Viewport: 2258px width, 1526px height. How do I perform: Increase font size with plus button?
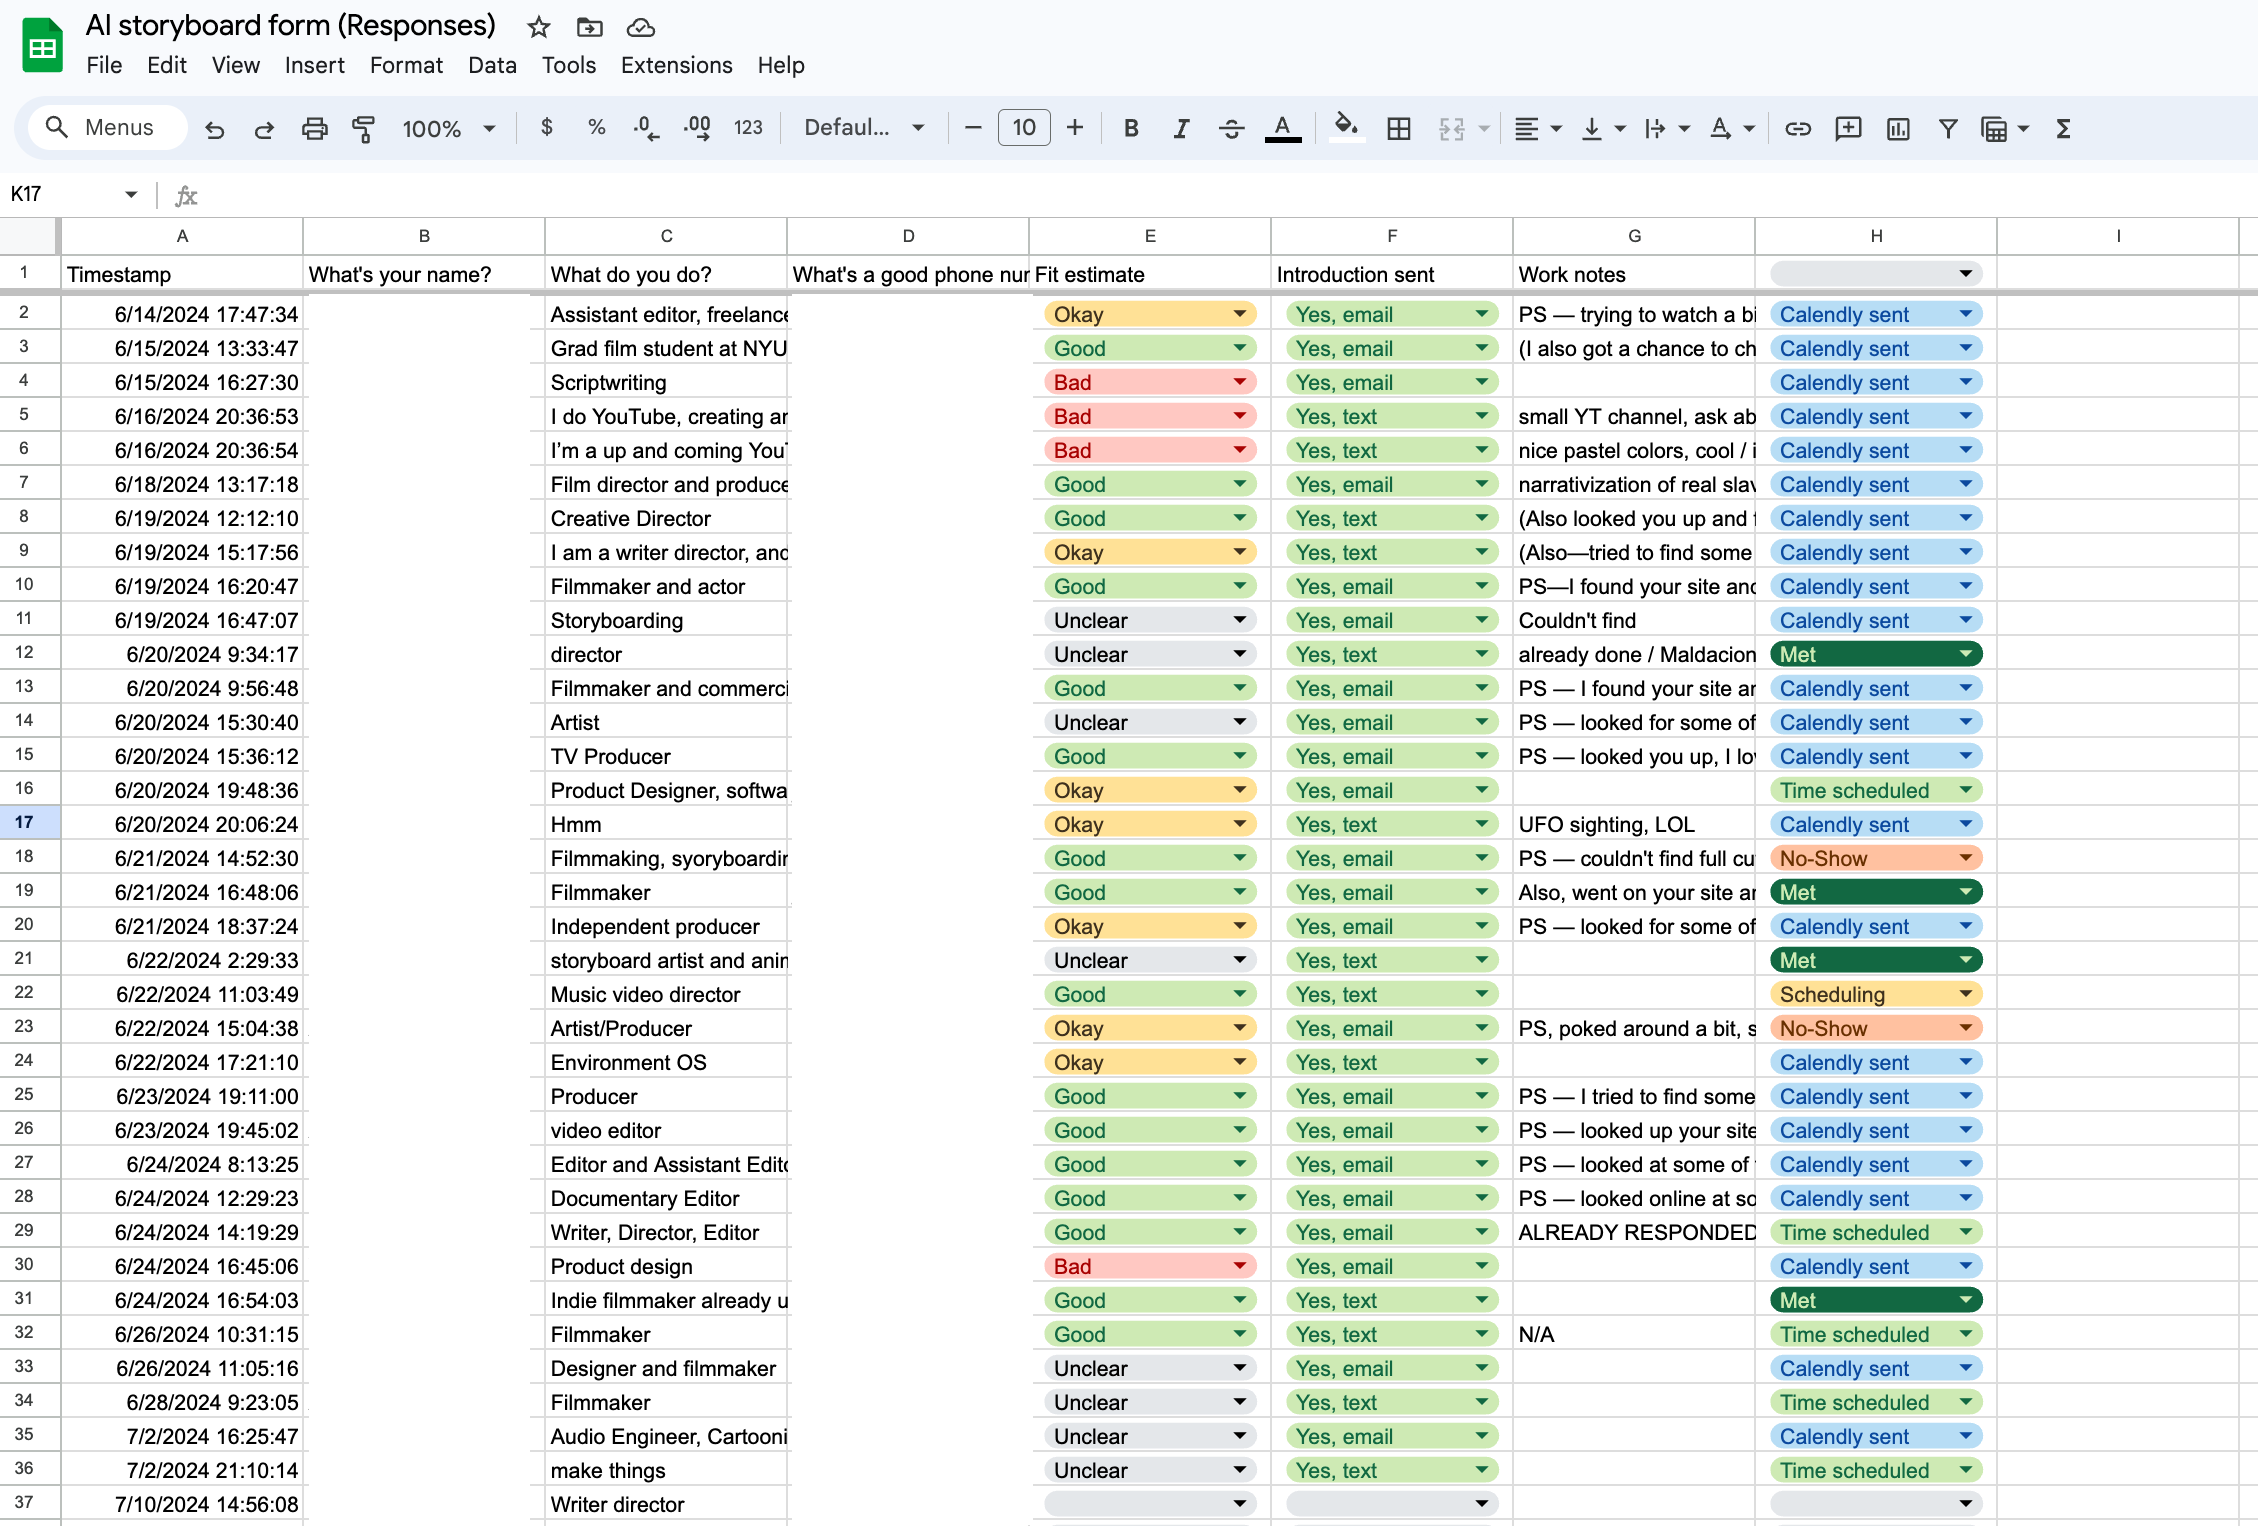[1075, 128]
